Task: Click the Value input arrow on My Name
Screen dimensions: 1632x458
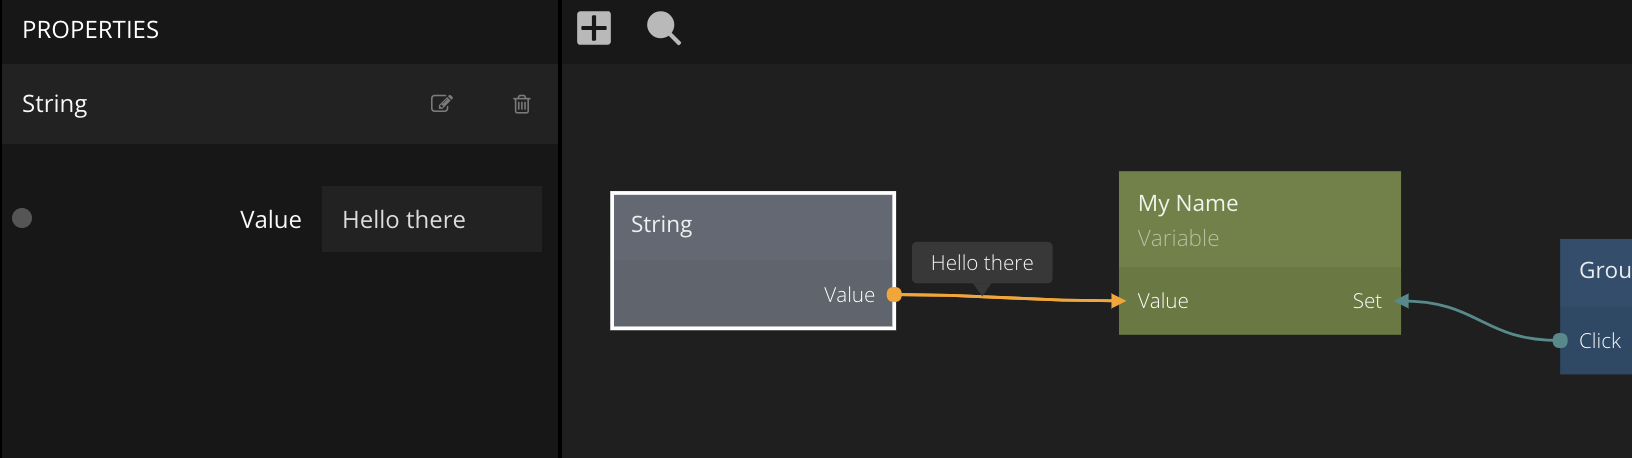Action: (1118, 300)
